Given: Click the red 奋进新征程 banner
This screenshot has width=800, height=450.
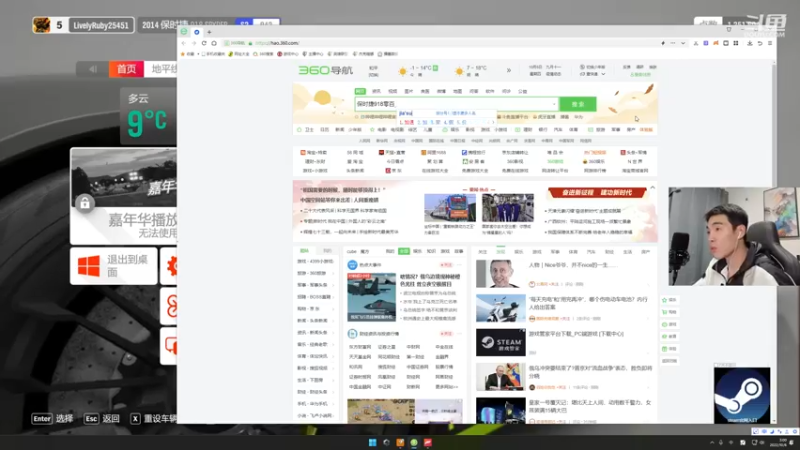Looking at the screenshot, I should 596,192.
